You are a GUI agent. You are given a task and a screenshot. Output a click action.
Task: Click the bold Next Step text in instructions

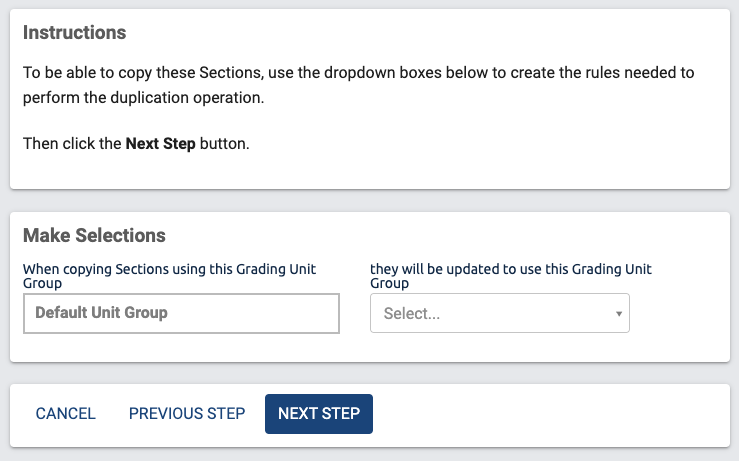tap(160, 143)
